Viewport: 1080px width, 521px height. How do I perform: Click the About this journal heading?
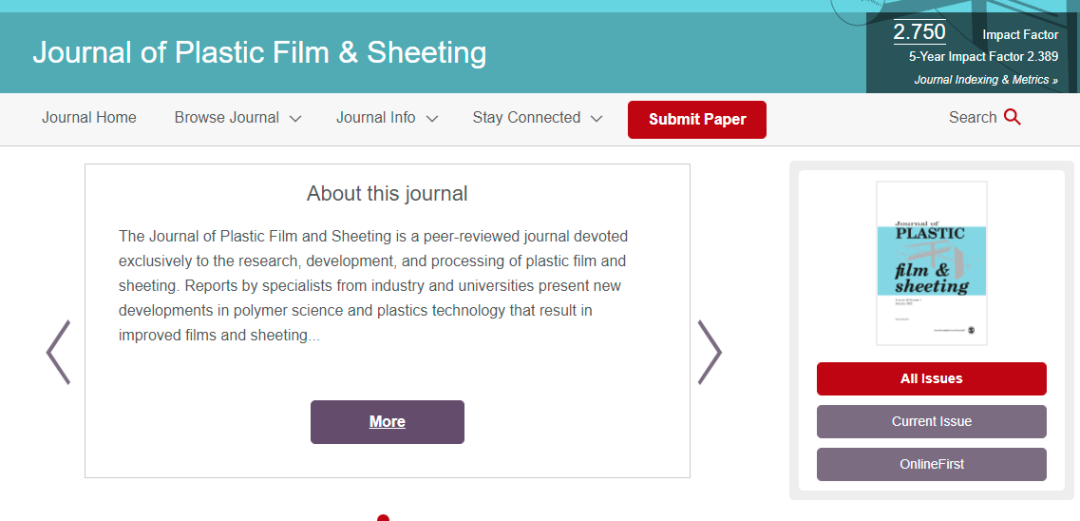(x=387, y=194)
